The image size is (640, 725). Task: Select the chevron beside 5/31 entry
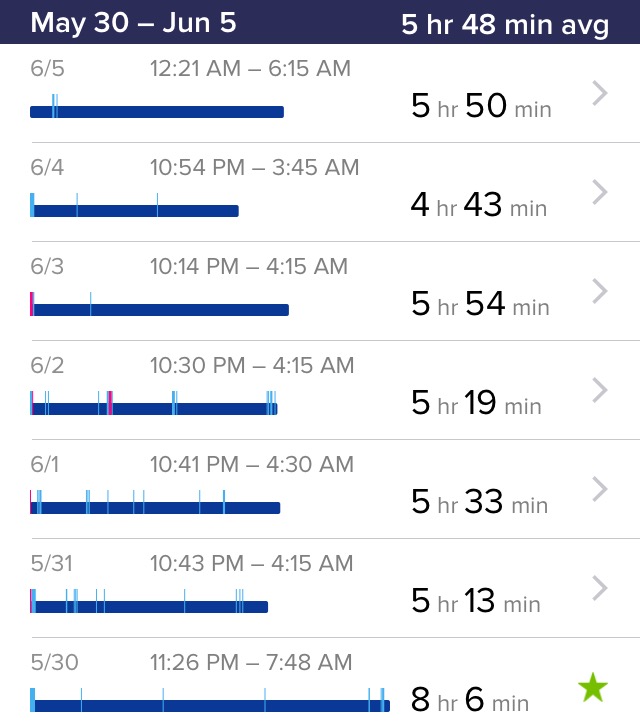pos(600,588)
